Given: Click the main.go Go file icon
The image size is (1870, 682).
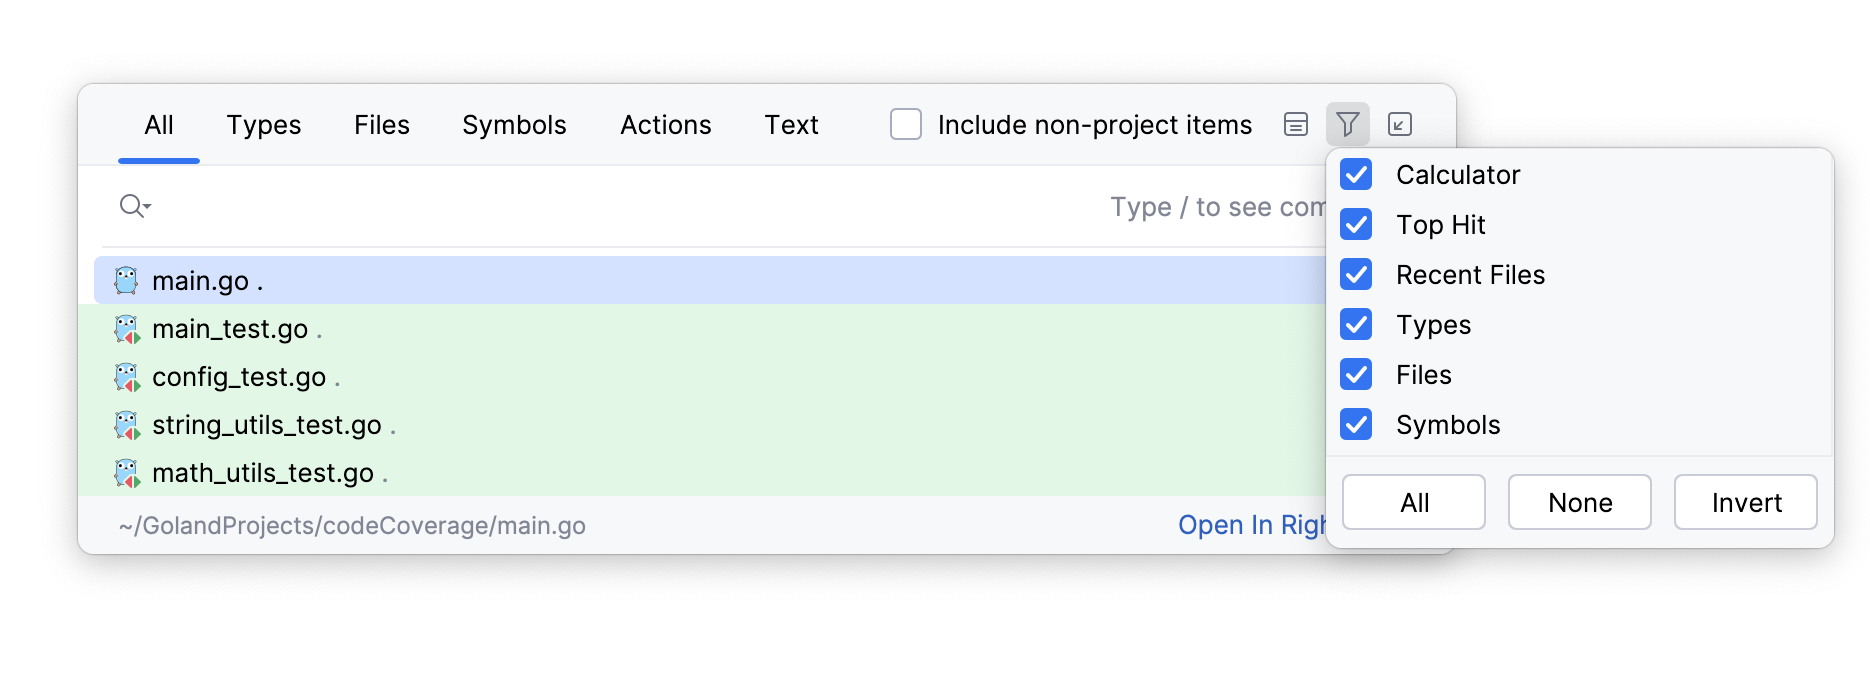Looking at the screenshot, I should [126, 280].
